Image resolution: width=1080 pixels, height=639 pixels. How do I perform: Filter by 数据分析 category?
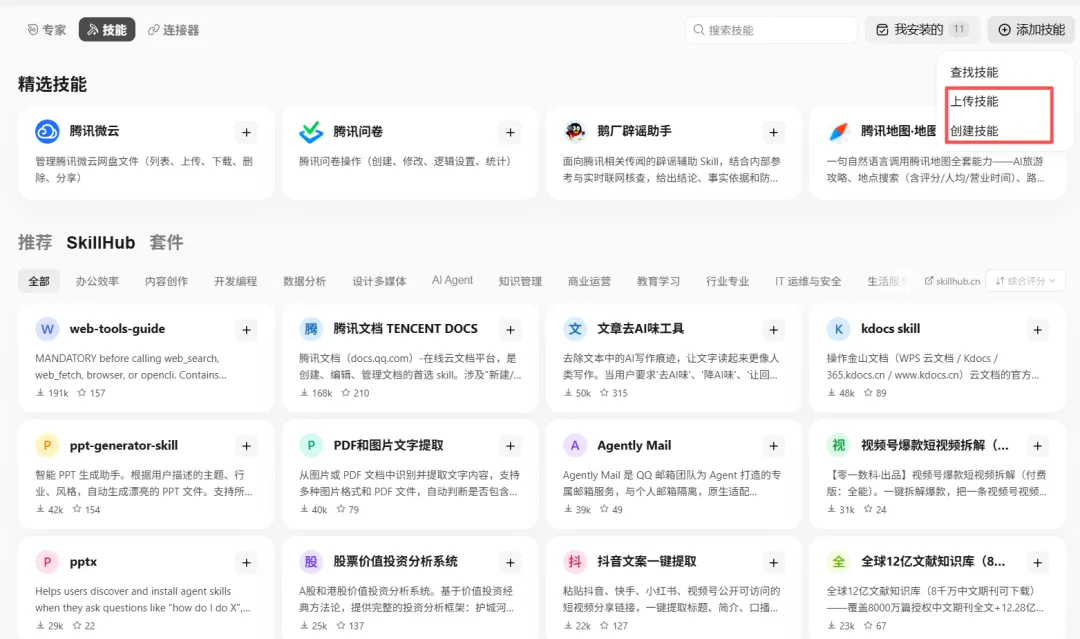[304, 281]
